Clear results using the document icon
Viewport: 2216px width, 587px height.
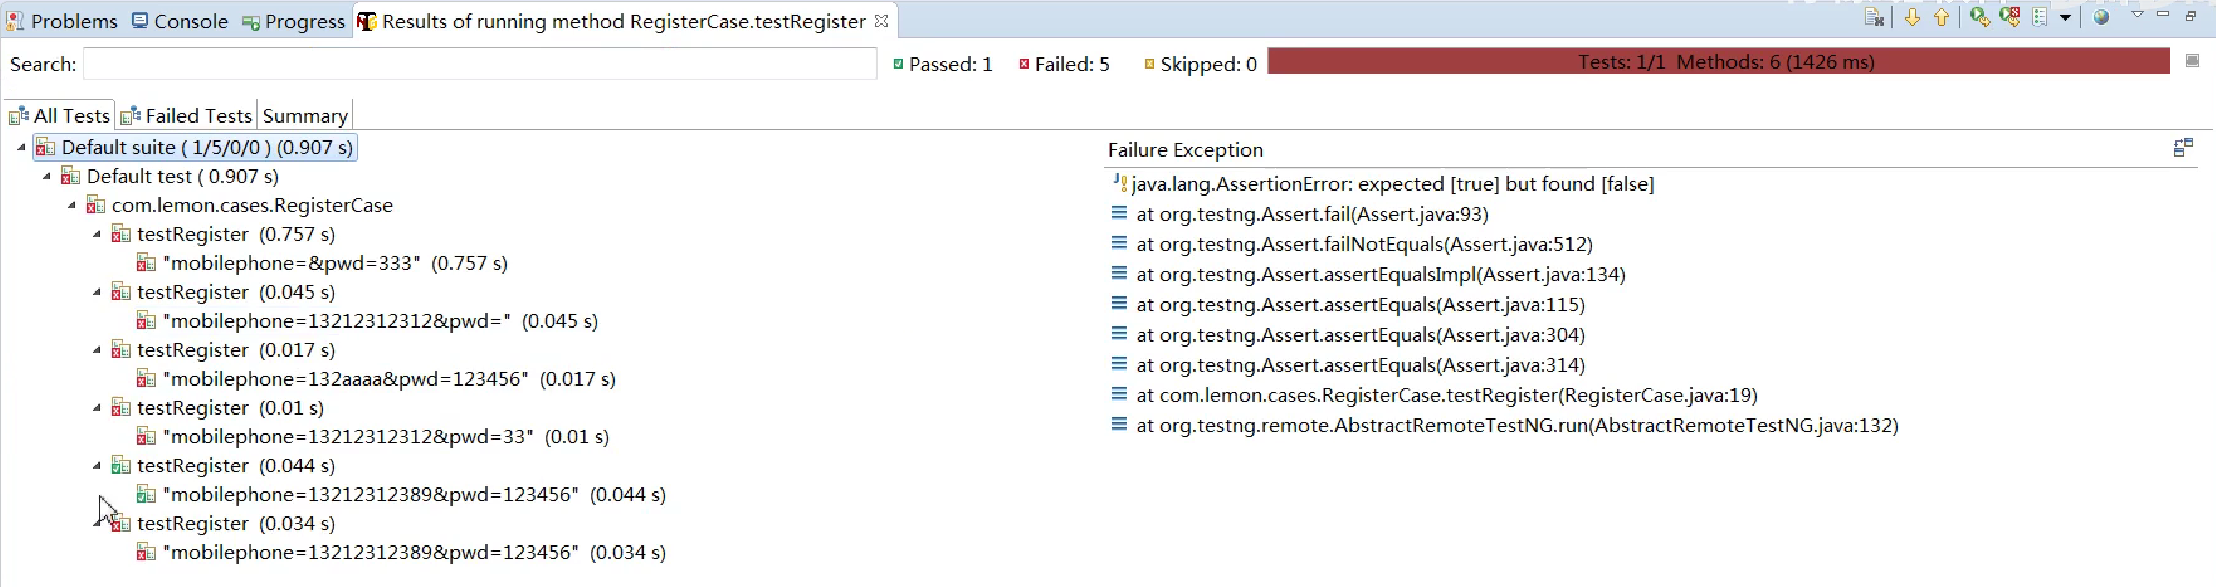[x=1874, y=17]
